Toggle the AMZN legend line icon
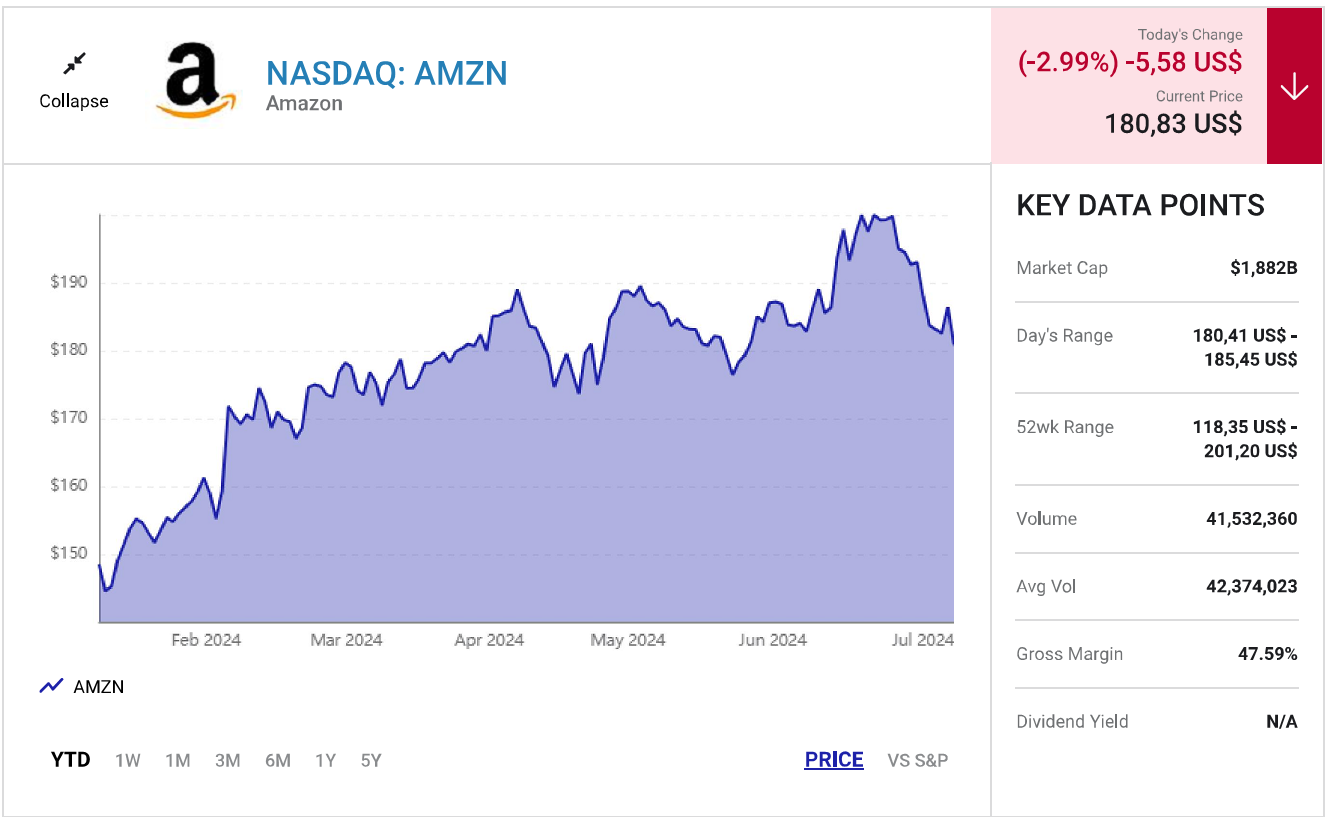 [51, 687]
